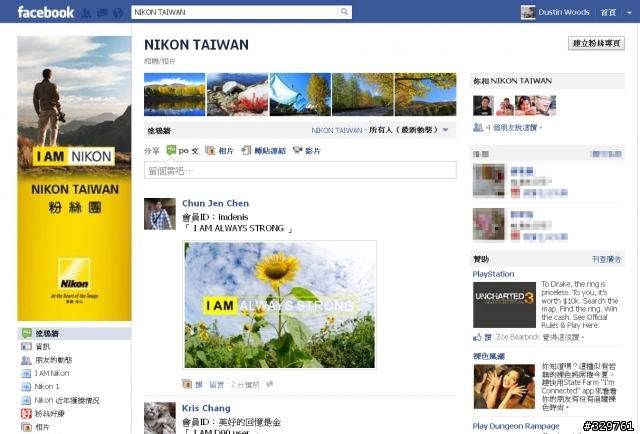
Task: Select 轉貼連結 share option
Action: pyautogui.click(x=264, y=151)
